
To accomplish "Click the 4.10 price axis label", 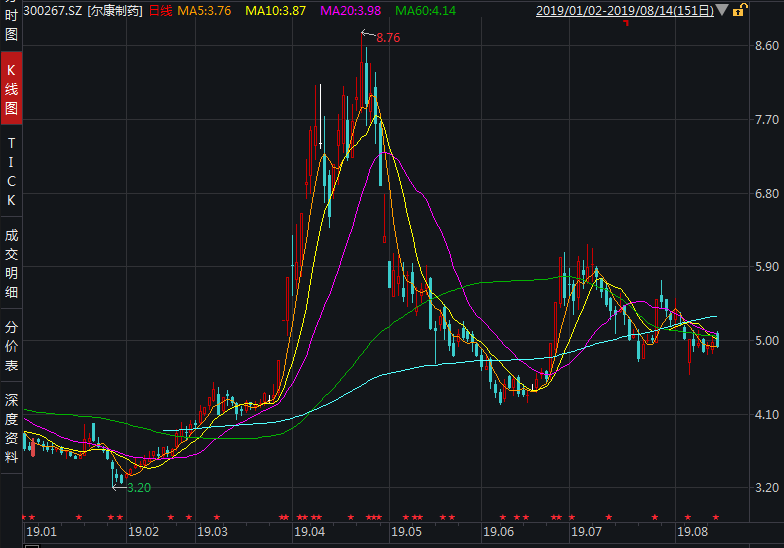I will pyautogui.click(x=767, y=414).
